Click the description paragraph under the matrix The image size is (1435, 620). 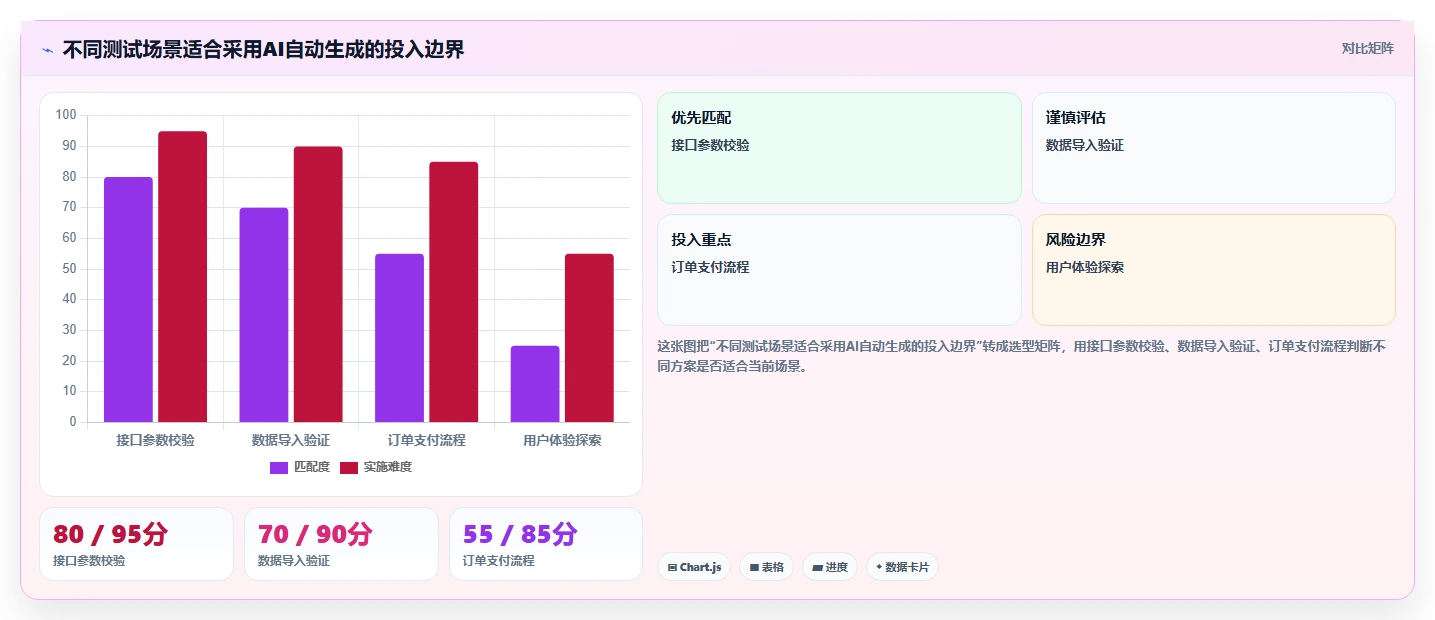(x=1021, y=356)
